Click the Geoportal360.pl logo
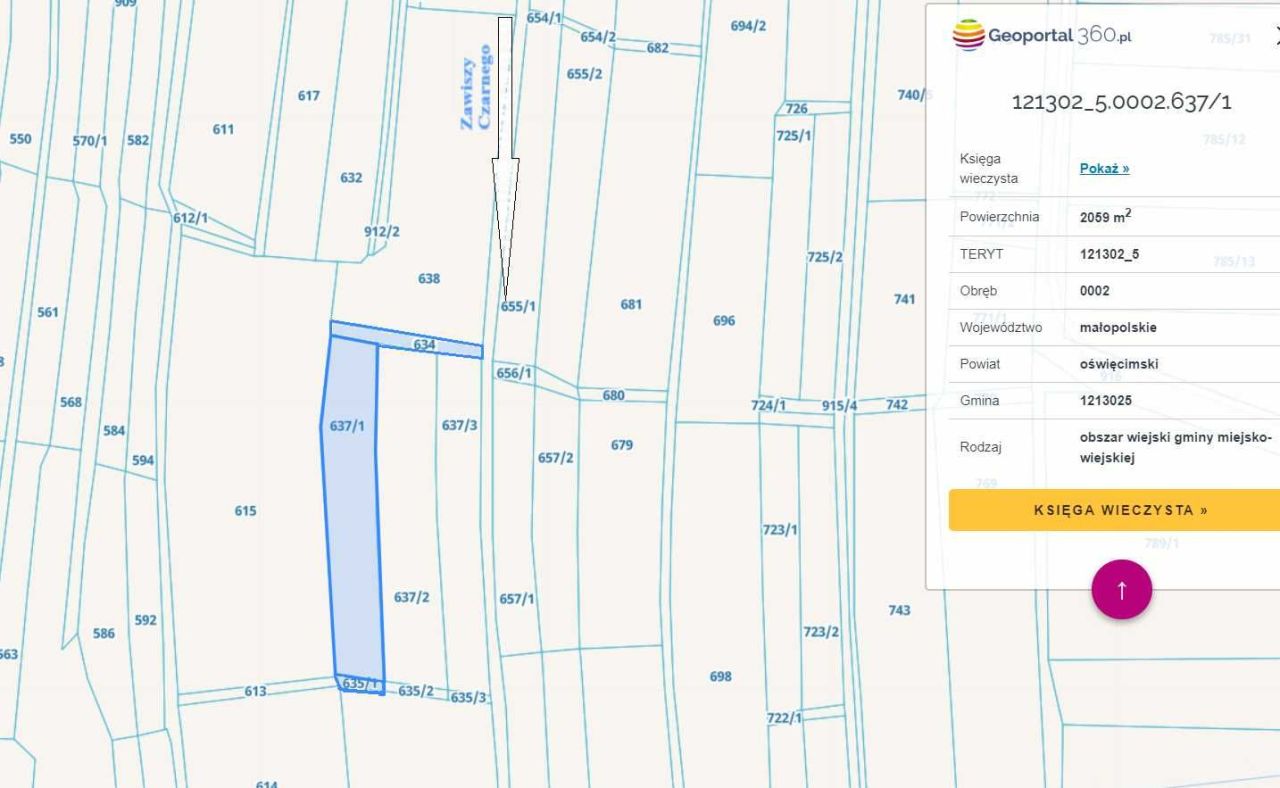 1042,36
